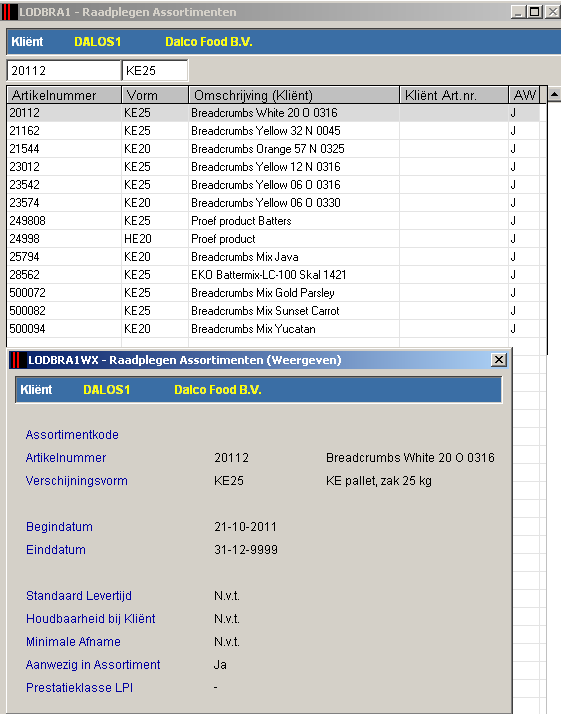Click the LODBRA1WX dialog's red-bar title icon
The image size is (561, 714).
point(18,360)
